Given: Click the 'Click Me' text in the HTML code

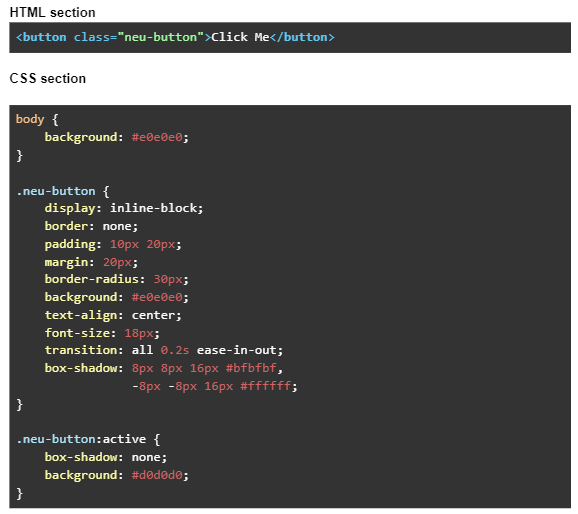Looking at the screenshot, I should coord(240,37).
